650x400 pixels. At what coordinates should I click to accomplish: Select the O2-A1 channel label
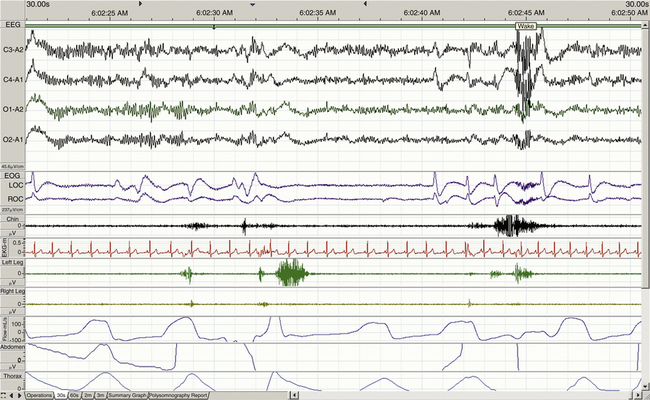[x=14, y=139]
